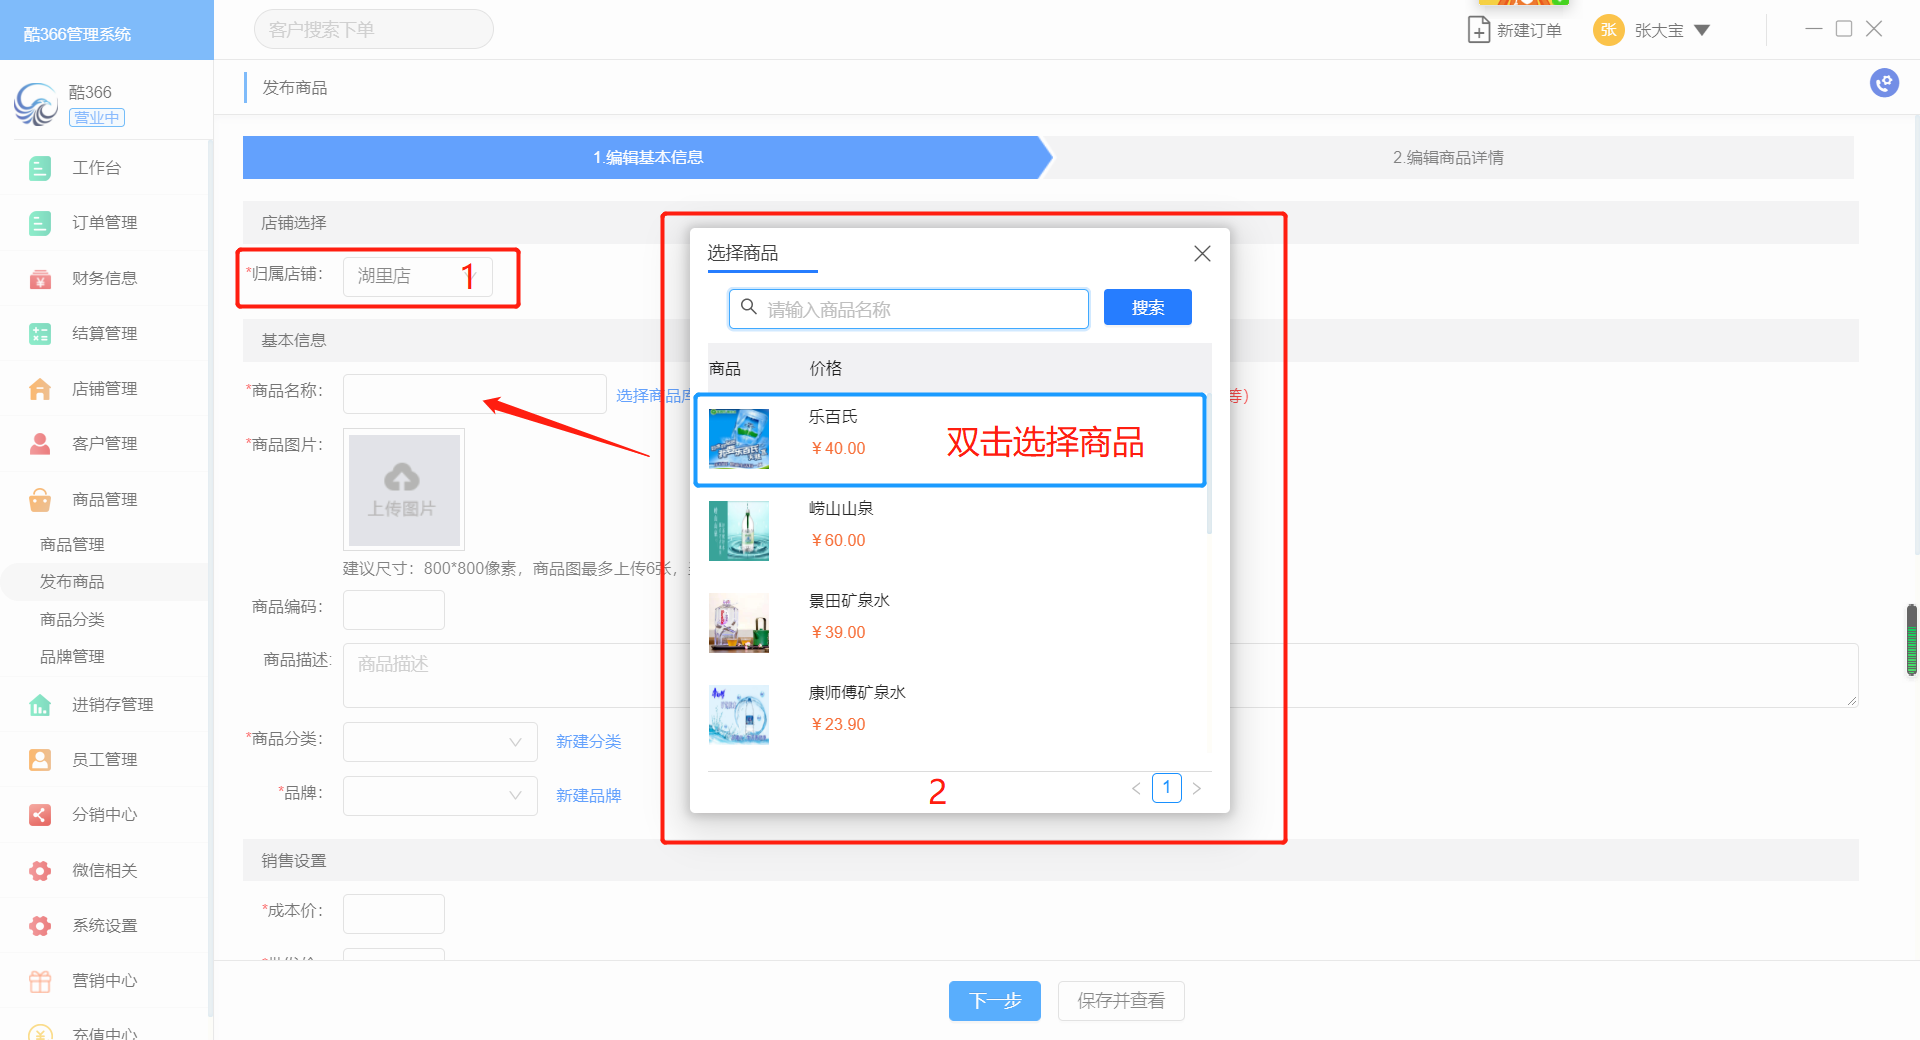
Task: Open the 张大宝 user menu arrow
Action: (1702, 31)
